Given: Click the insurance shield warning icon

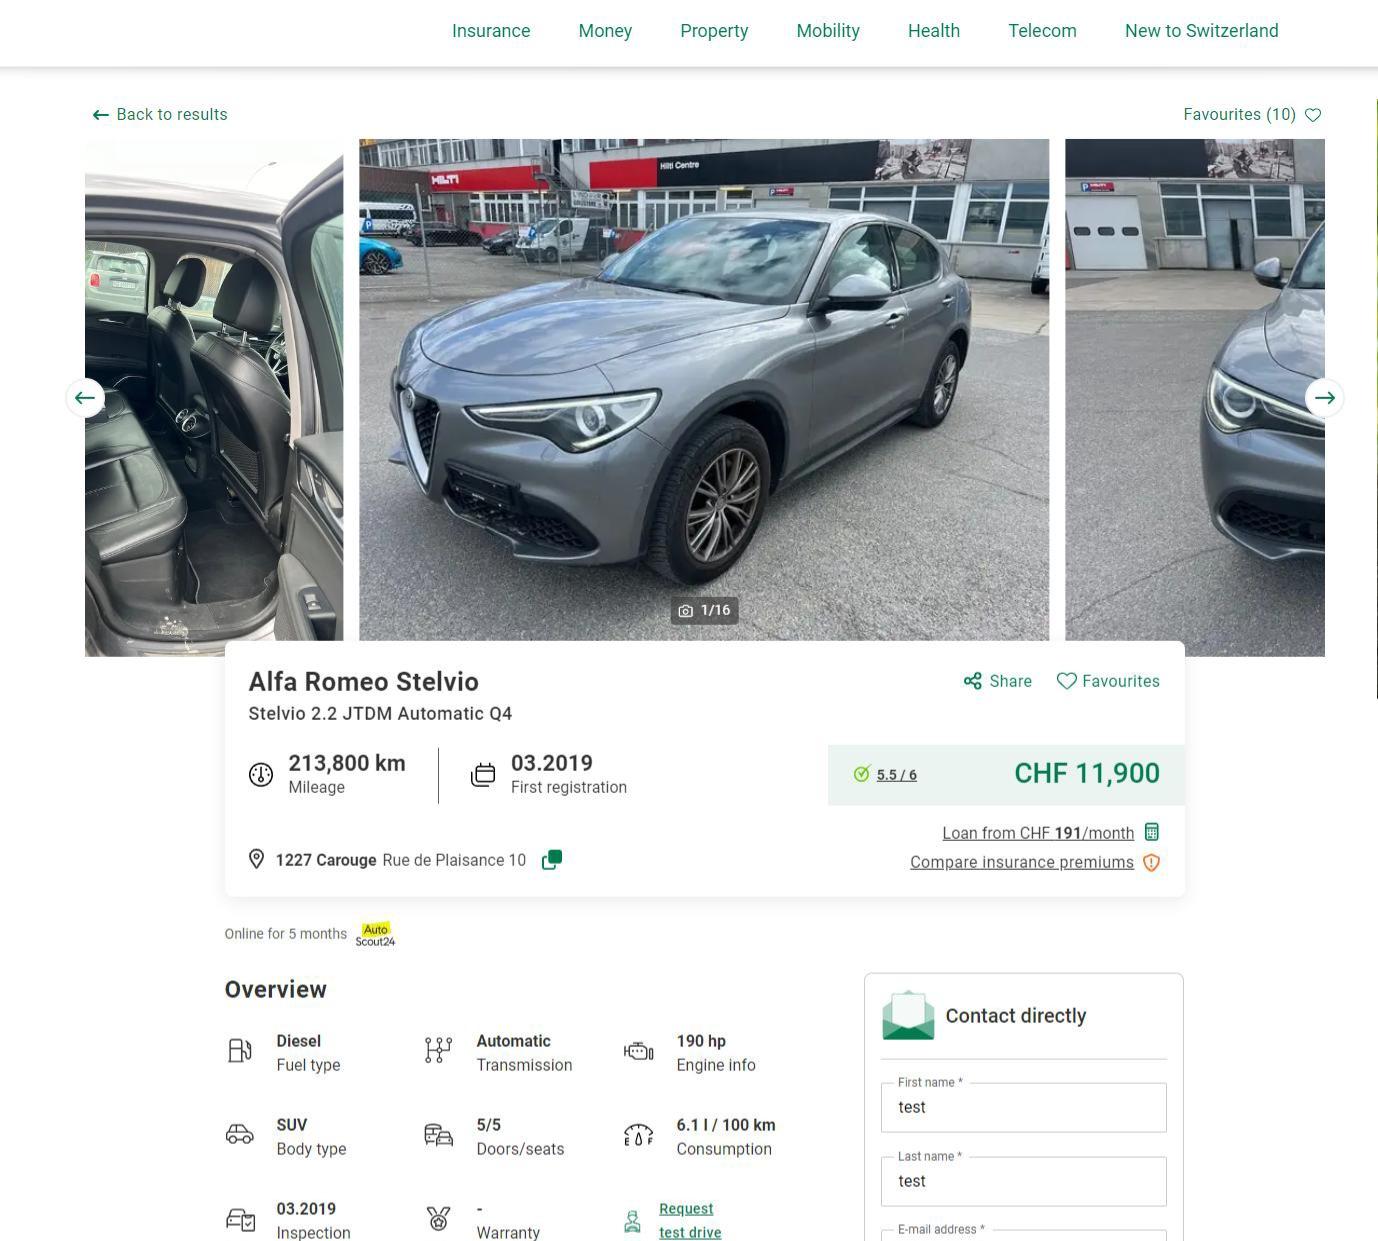Looking at the screenshot, I should pos(1152,862).
